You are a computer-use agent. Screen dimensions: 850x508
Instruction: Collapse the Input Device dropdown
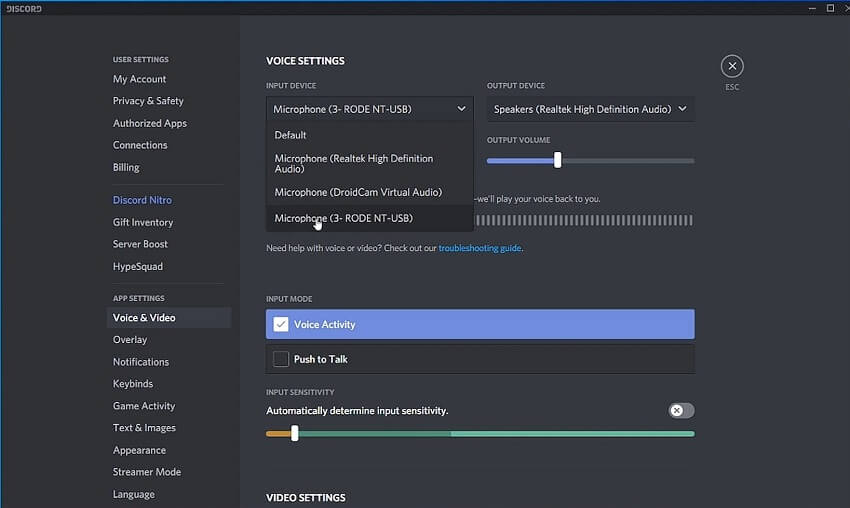pos(369,109)
